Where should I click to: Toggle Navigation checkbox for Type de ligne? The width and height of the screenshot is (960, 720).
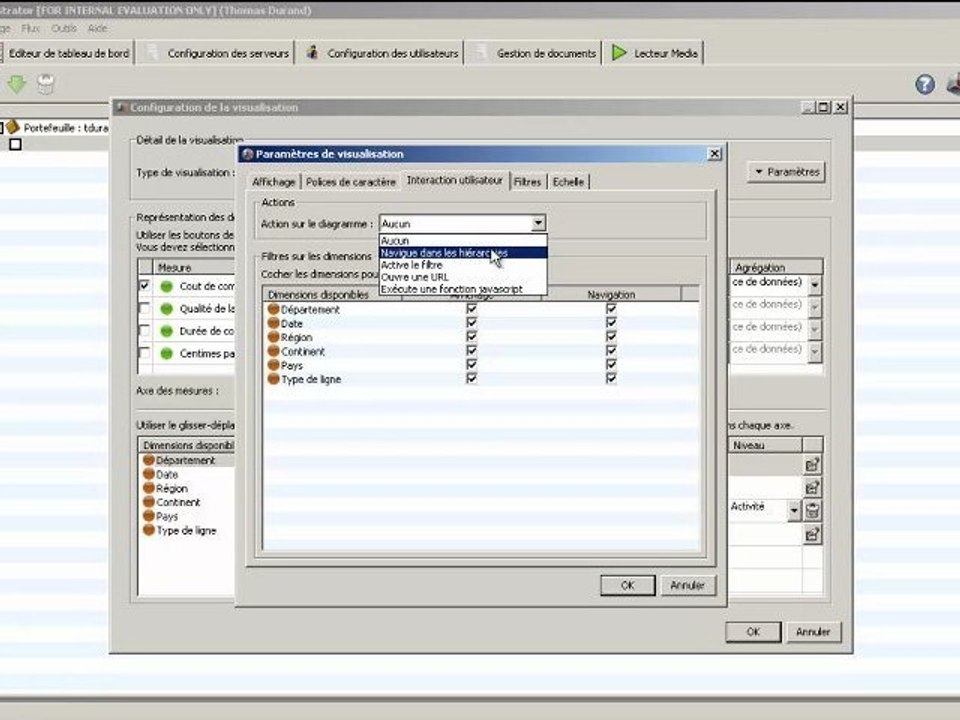tap(611, 378)
